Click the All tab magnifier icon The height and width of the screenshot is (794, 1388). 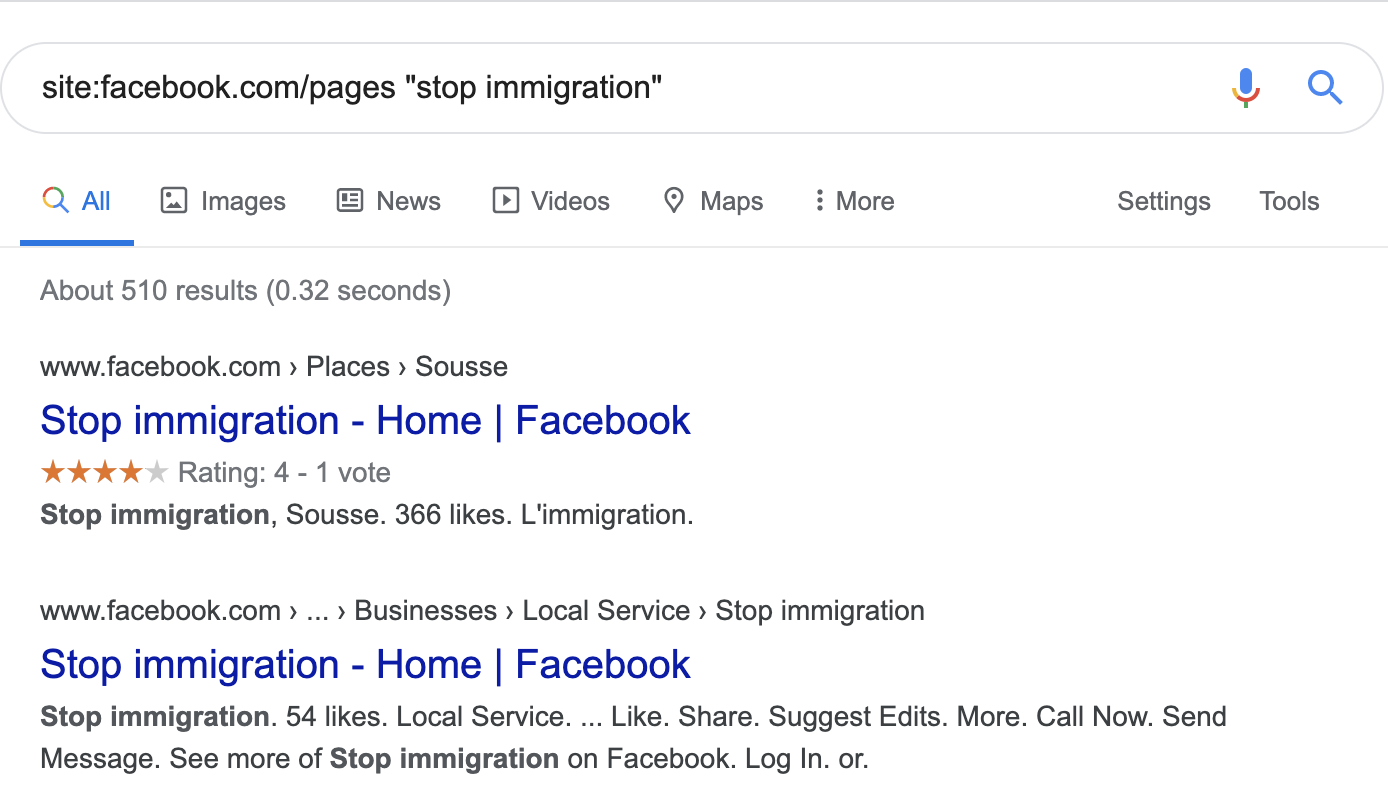(x=55, y=201)
